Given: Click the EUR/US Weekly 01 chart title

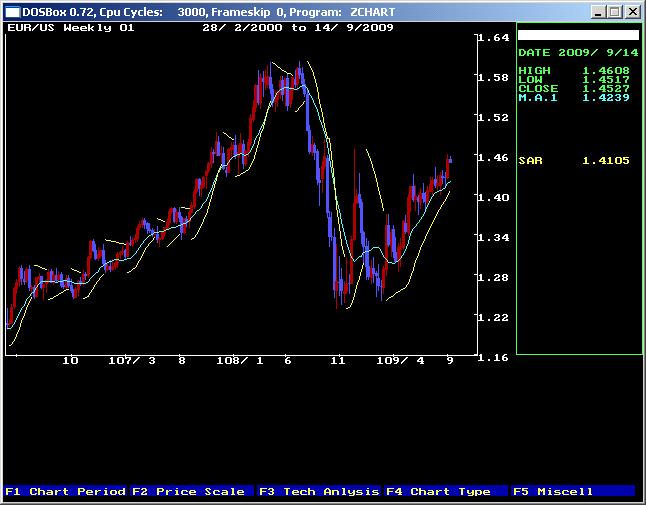Looking at the screenshot, I should click(71, 28).
